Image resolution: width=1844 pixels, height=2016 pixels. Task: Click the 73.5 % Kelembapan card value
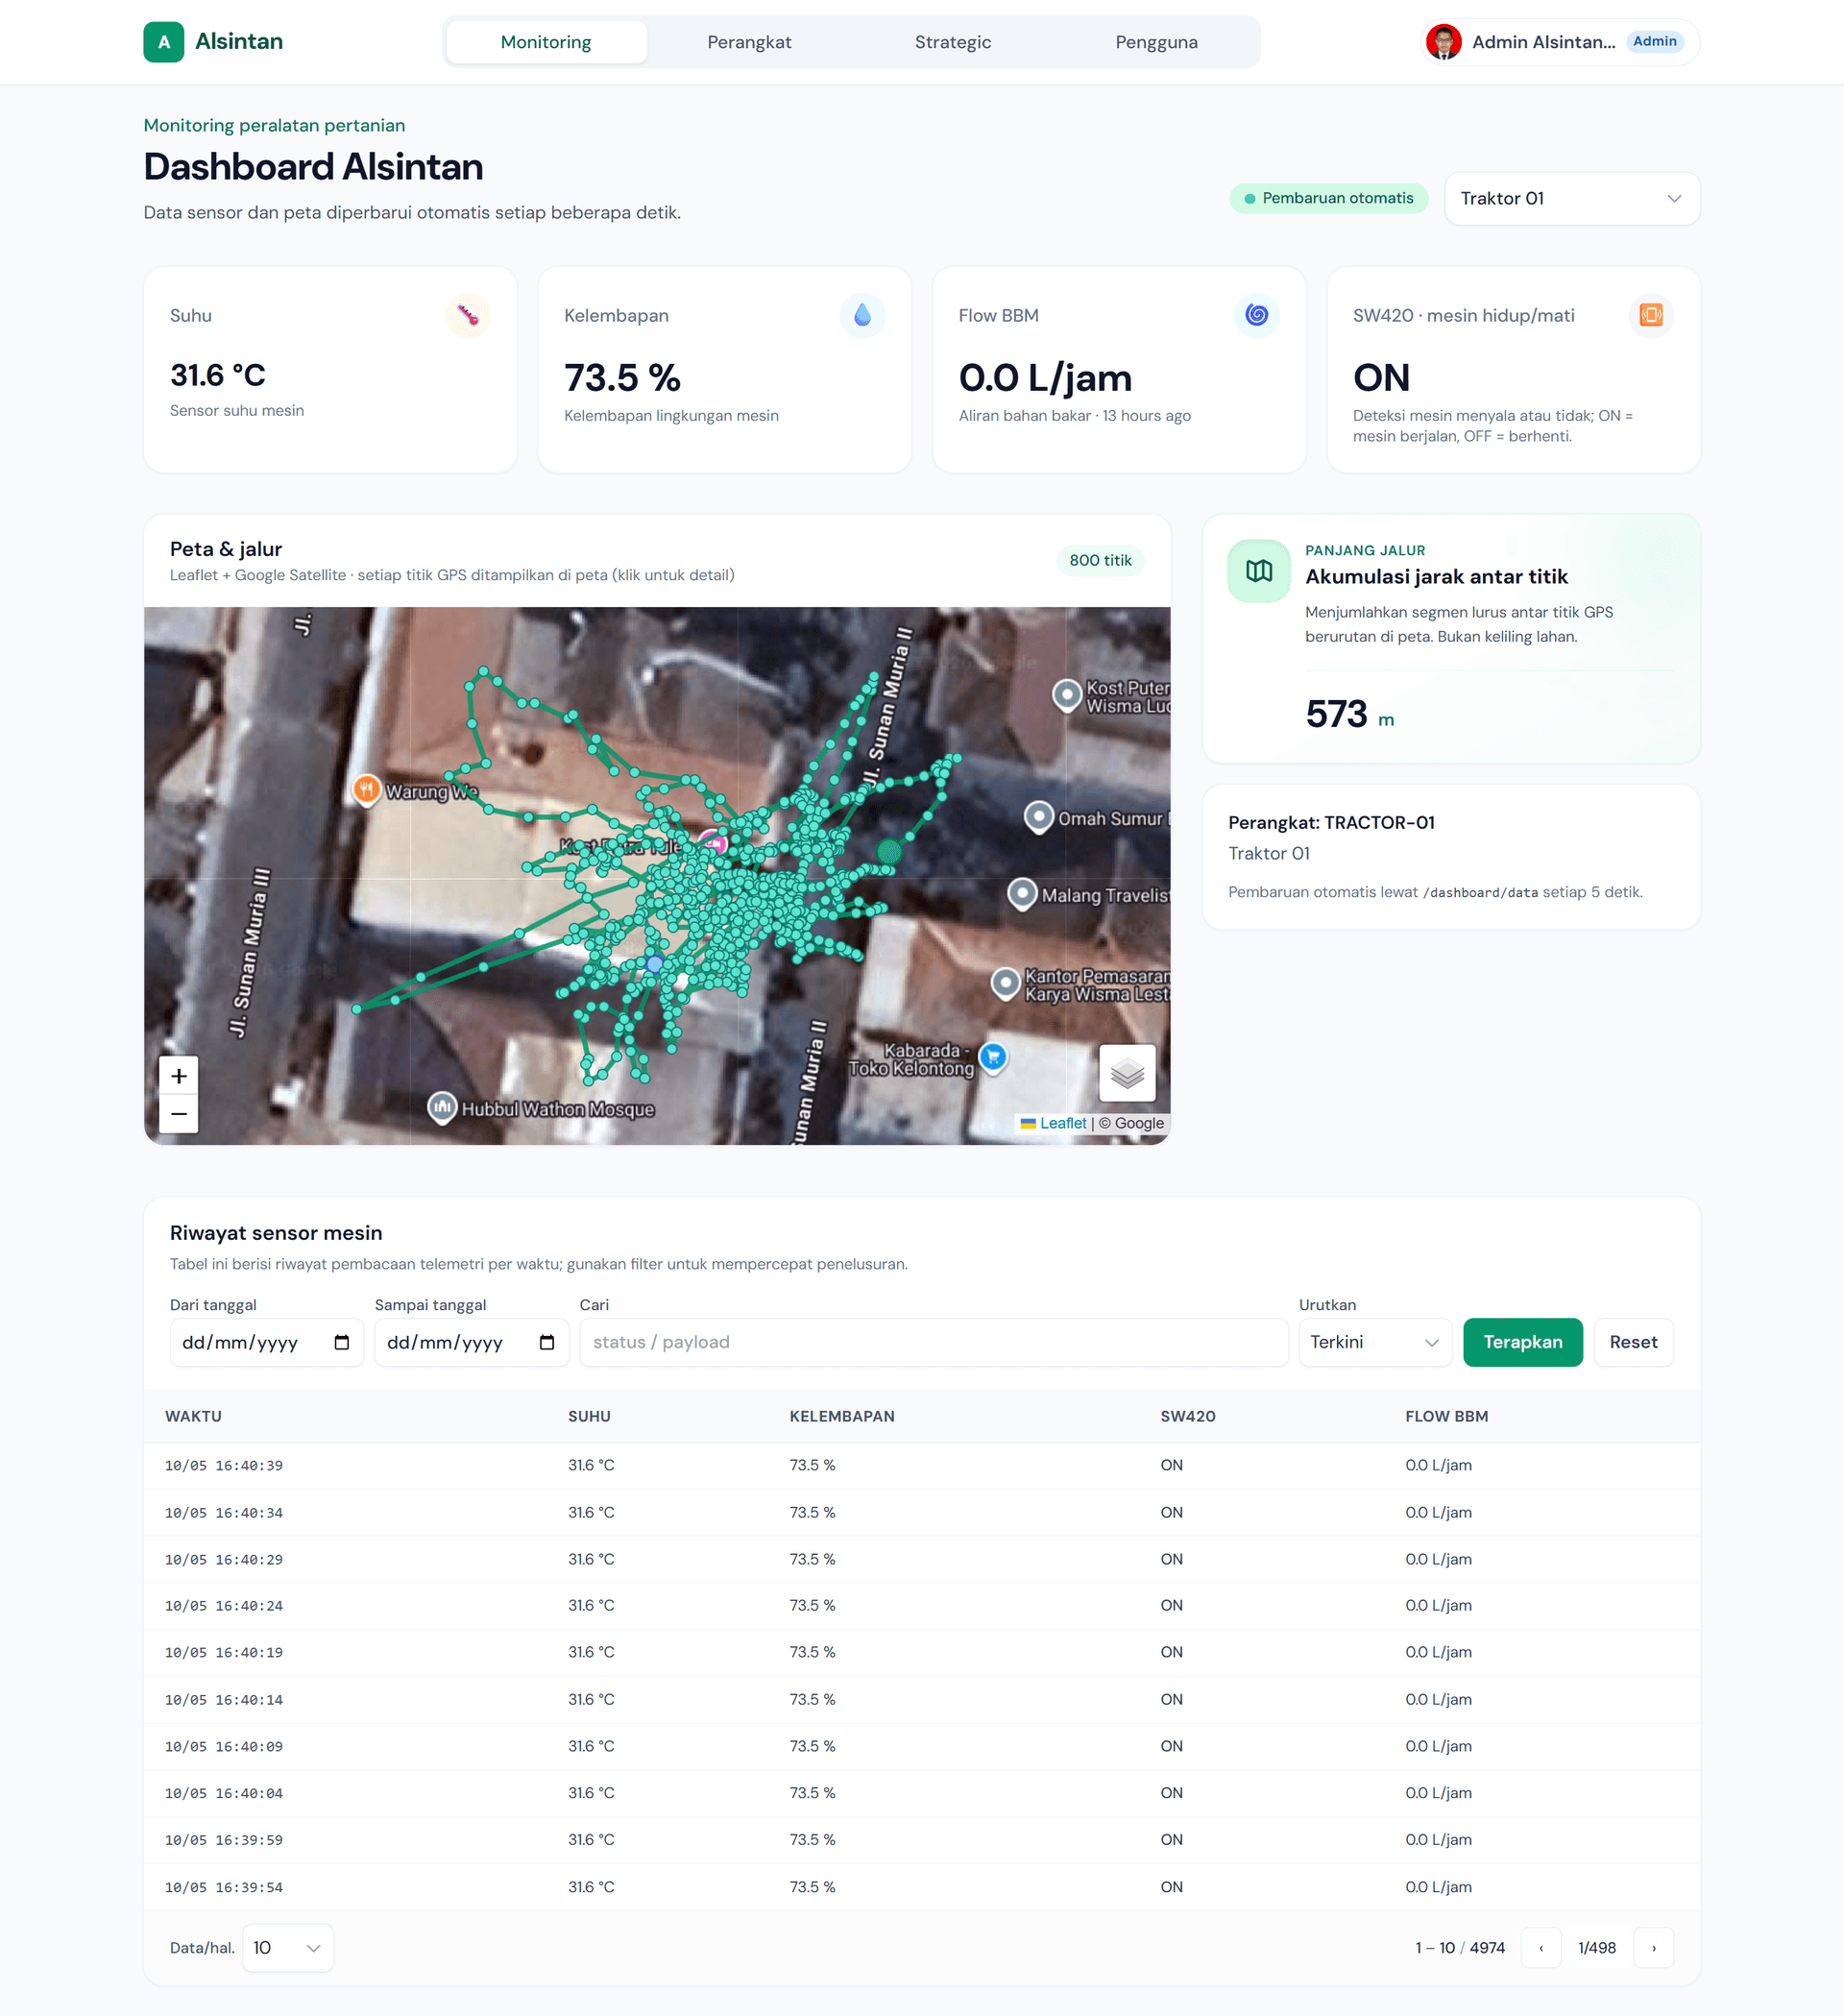tap(622, 379)
